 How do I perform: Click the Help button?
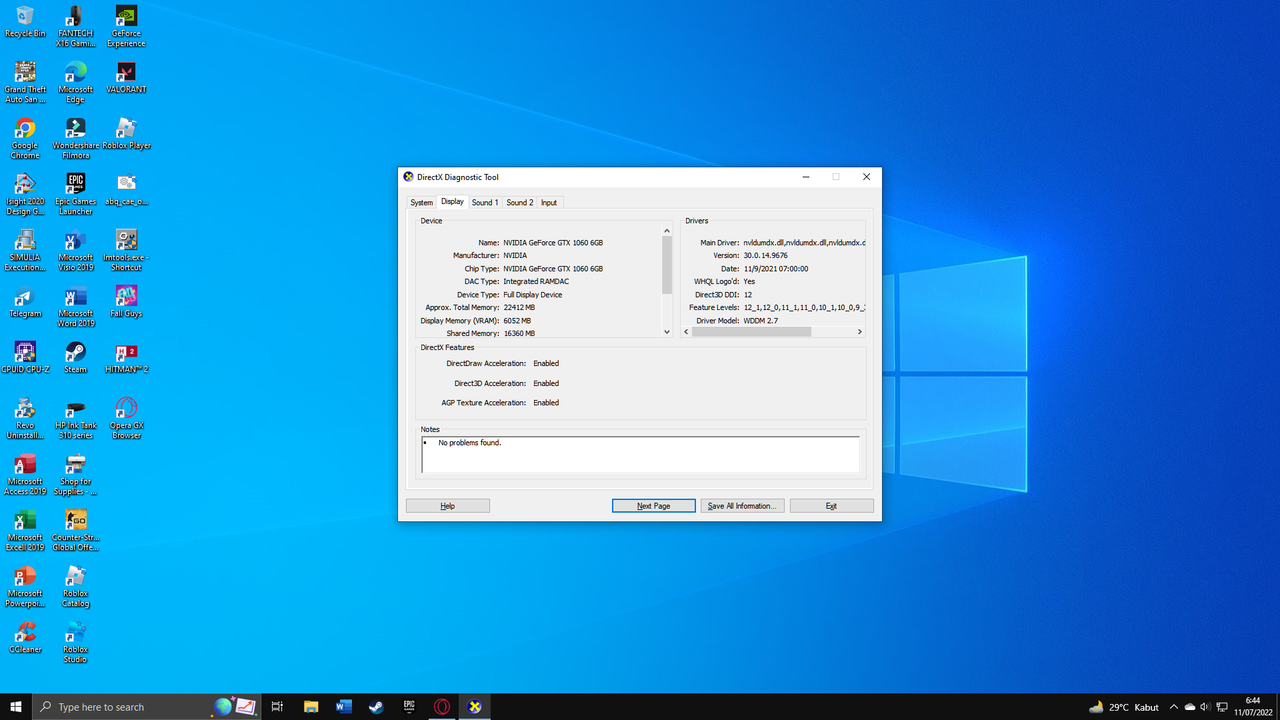coord(448,506)
